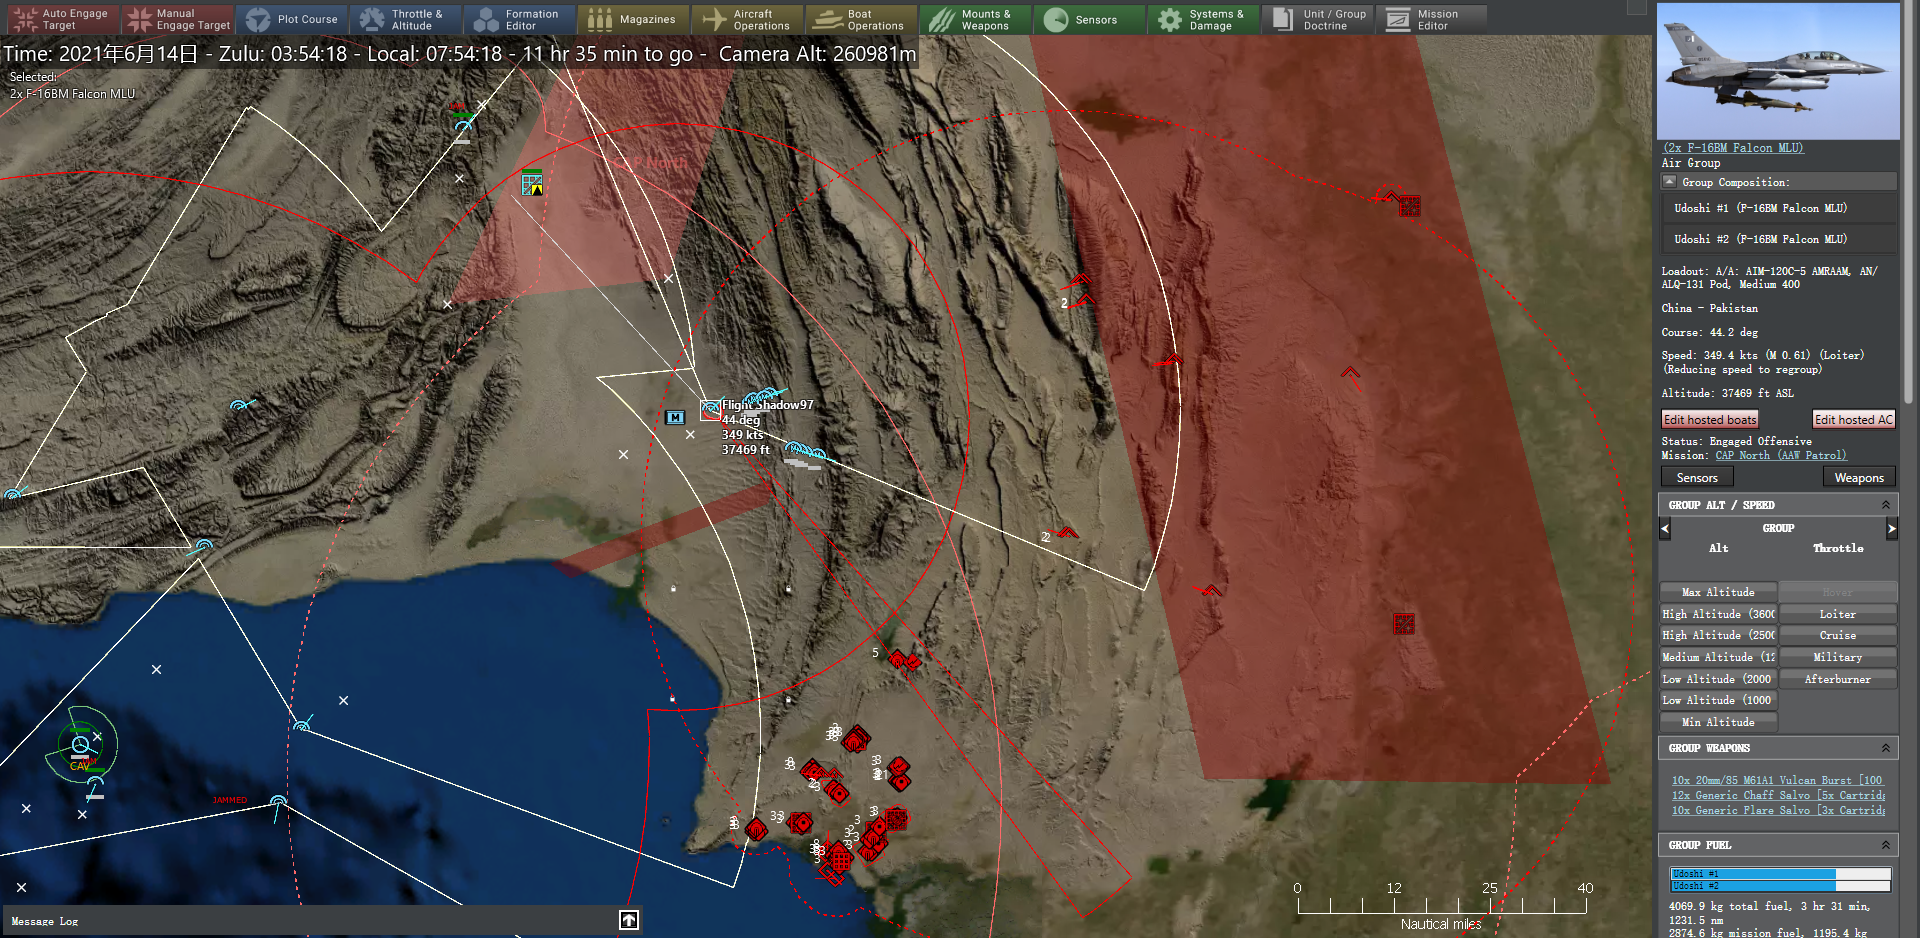Select the red square unit in lower red zone
The height and width of the screenshot is (938, 1920).
click(1404, 624)
